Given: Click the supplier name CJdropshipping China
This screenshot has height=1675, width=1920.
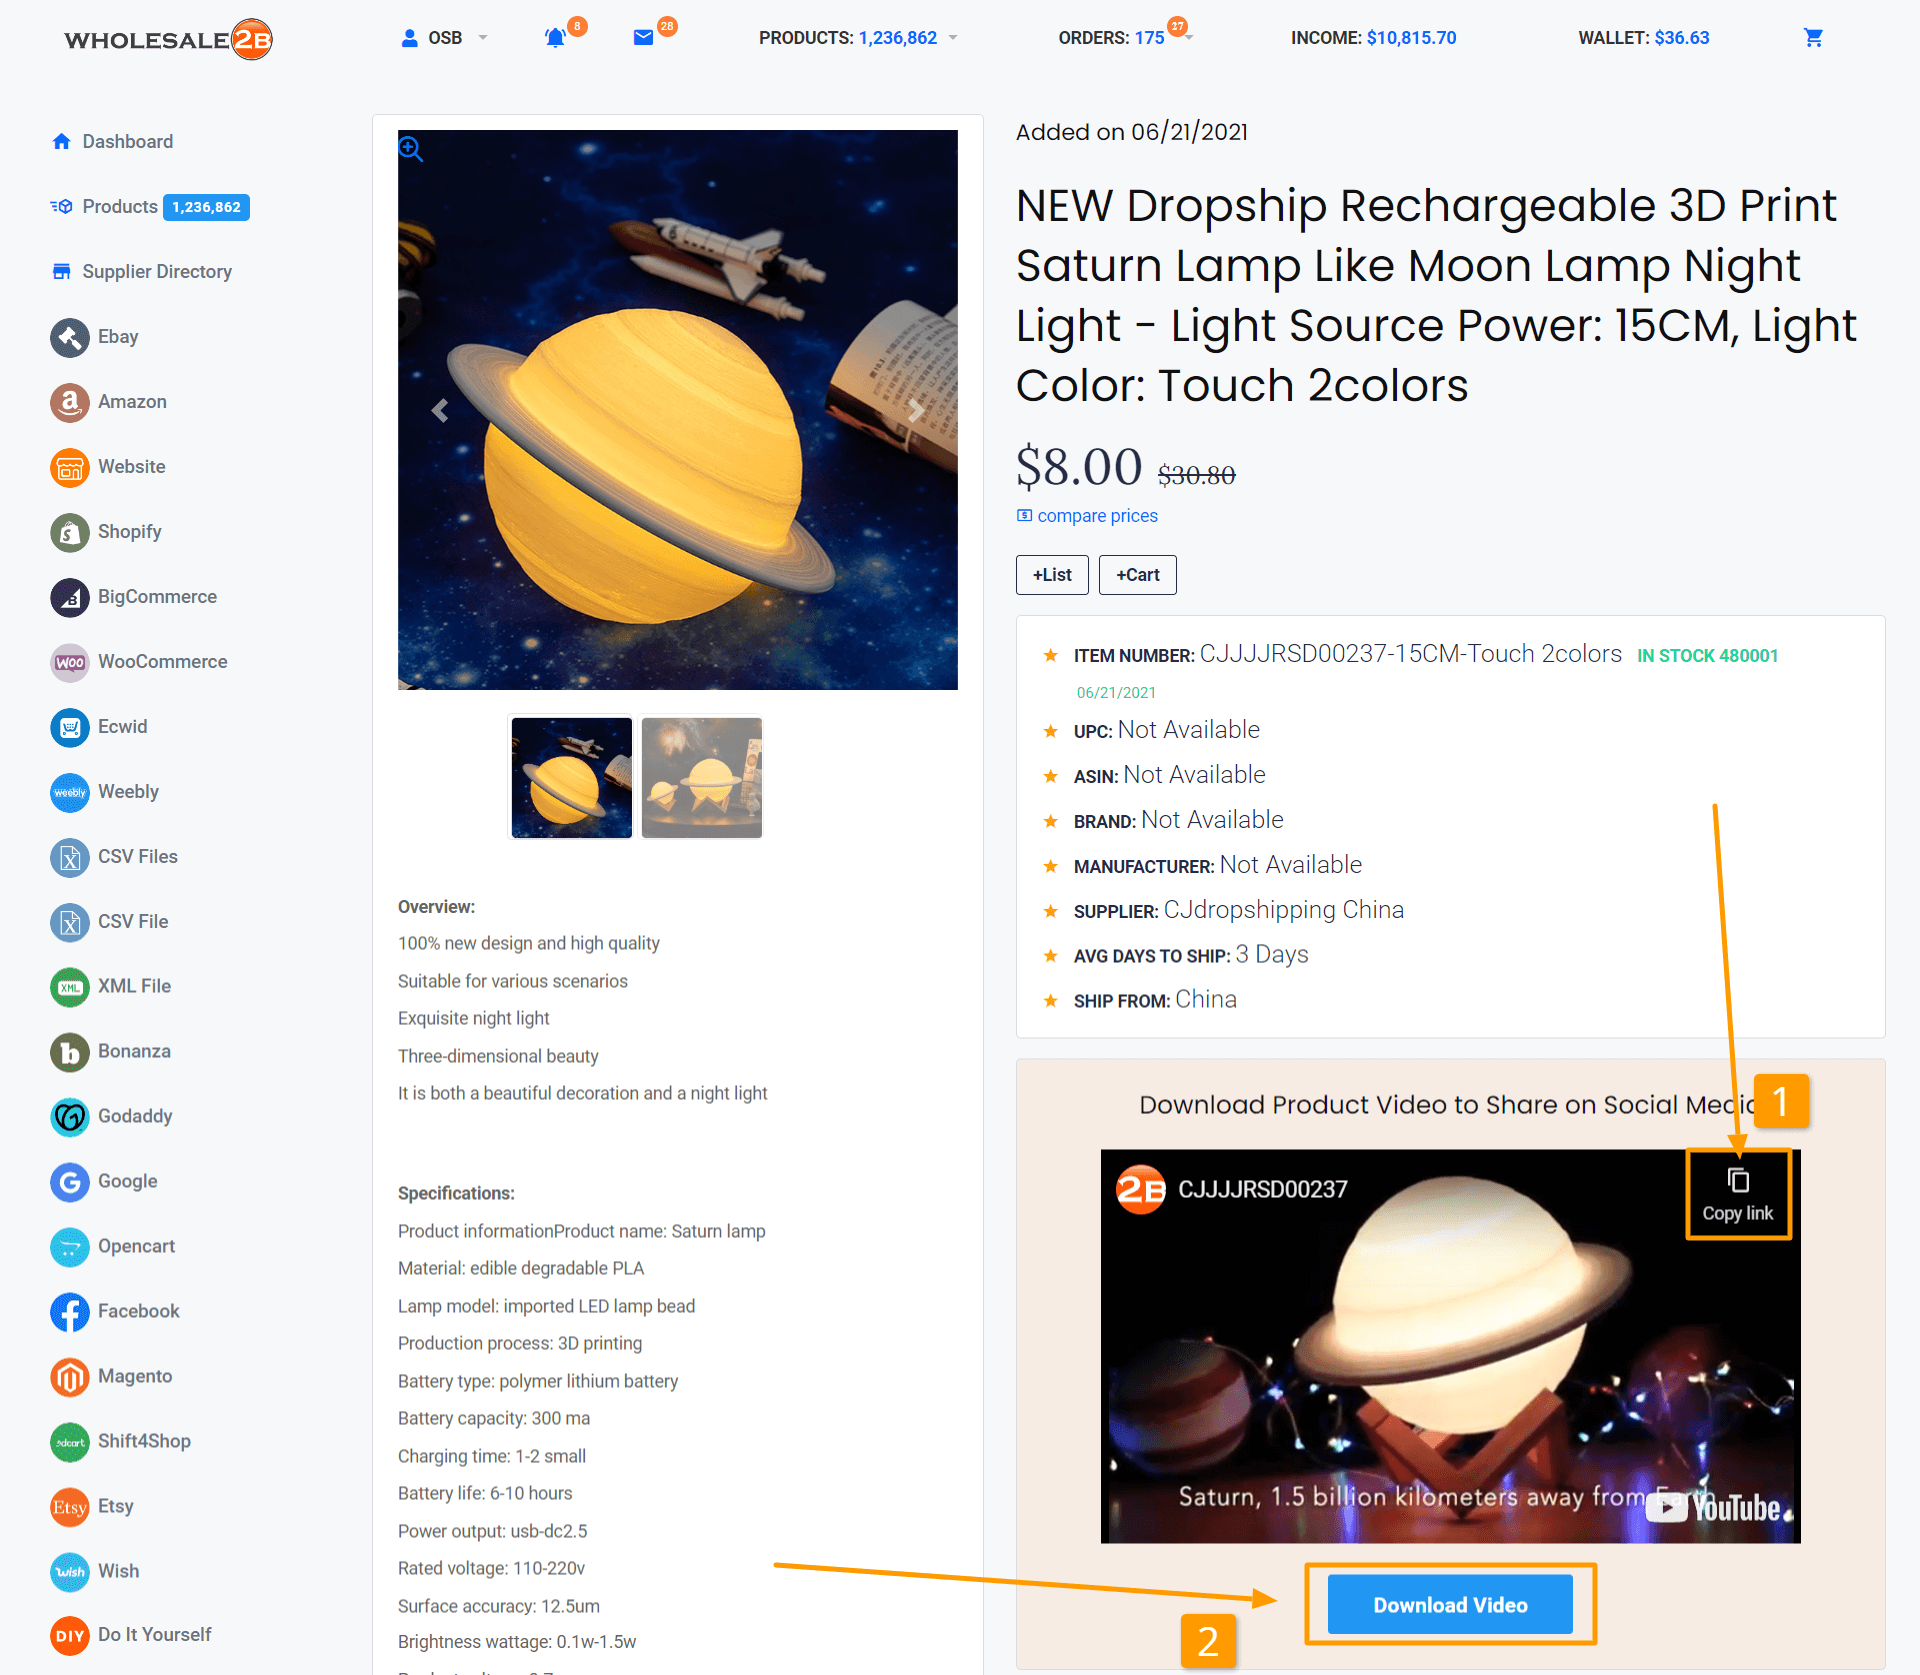Looking at the screenshot, I should [x=1284, y=910].
